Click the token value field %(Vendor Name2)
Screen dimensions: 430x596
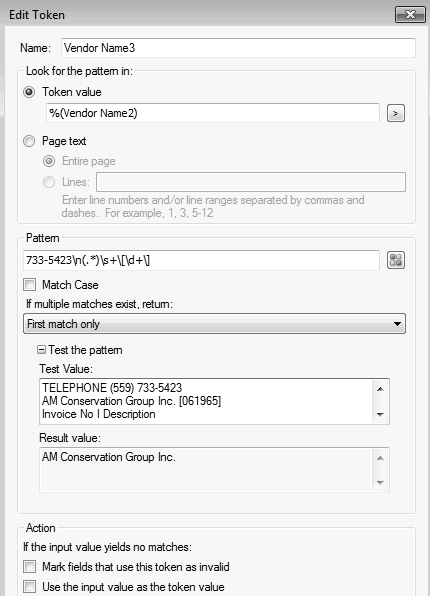tap(213, 113)
